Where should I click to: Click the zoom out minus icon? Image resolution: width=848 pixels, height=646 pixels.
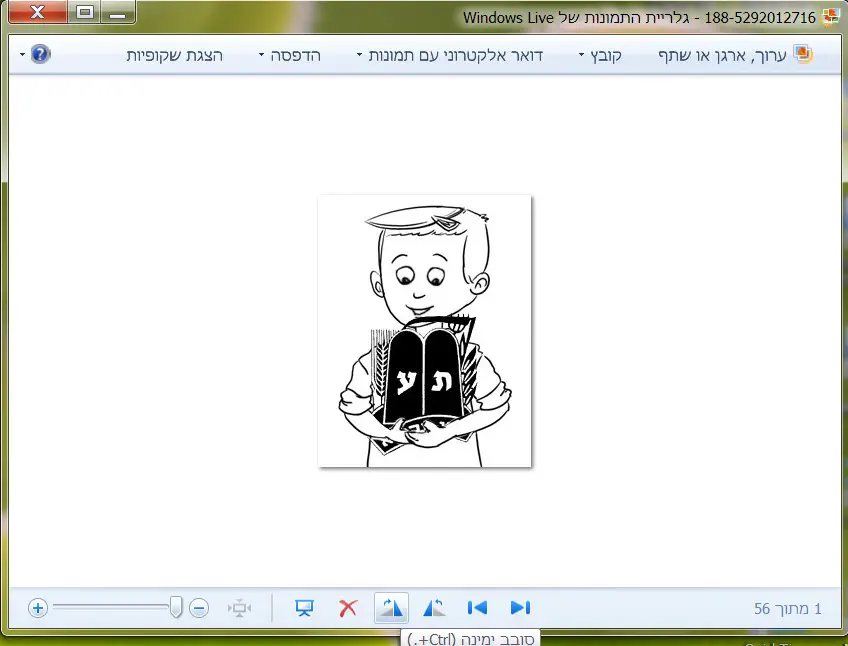(199, 607)
